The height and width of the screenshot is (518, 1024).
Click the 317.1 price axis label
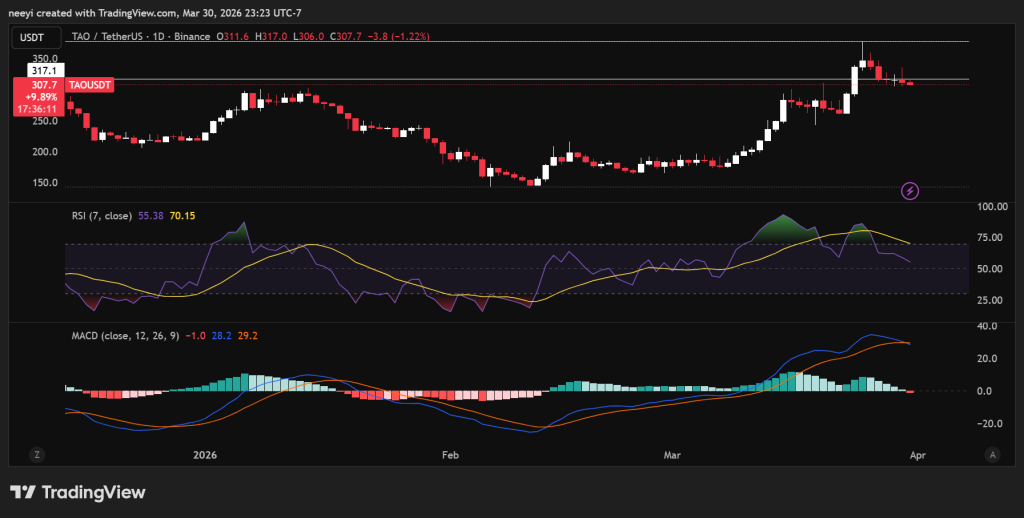coord(44,72)
